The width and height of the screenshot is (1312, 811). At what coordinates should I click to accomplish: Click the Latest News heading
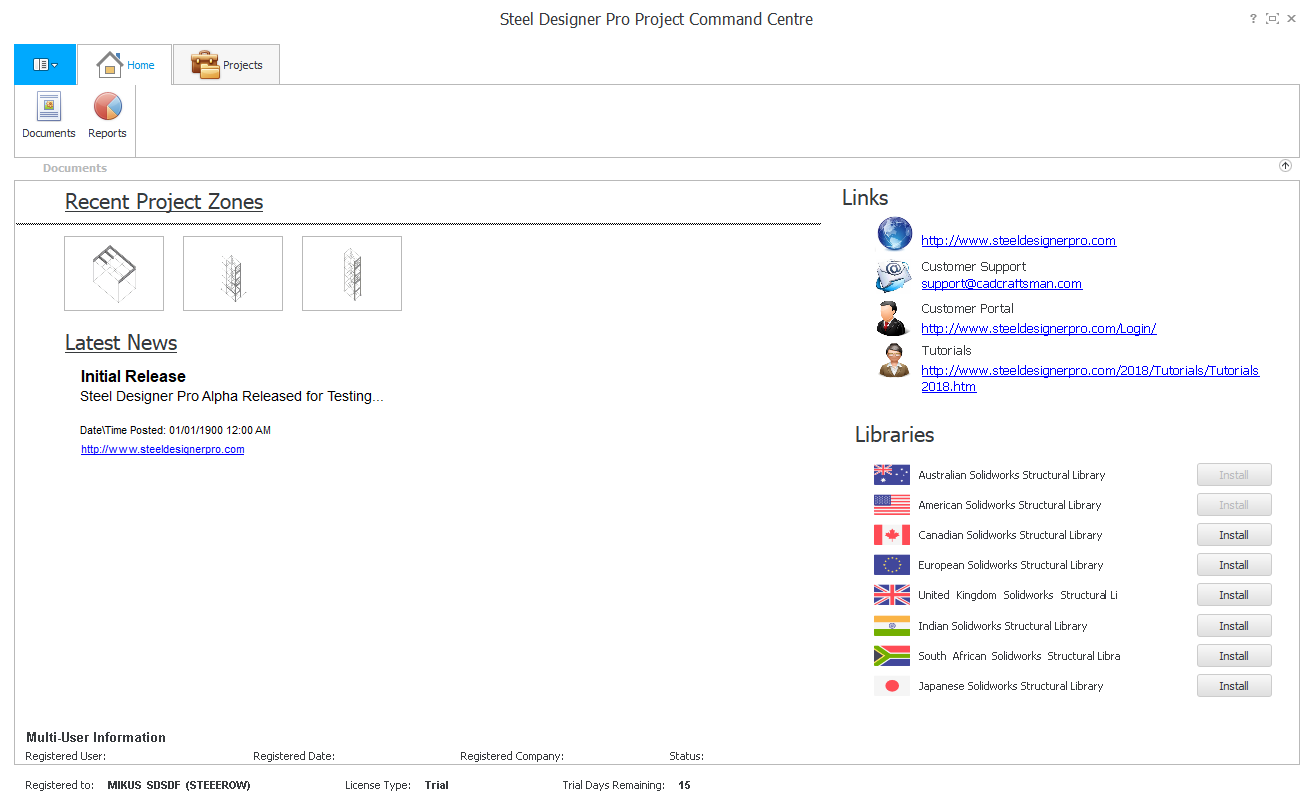pyautogui.click(x=121, y=343)
